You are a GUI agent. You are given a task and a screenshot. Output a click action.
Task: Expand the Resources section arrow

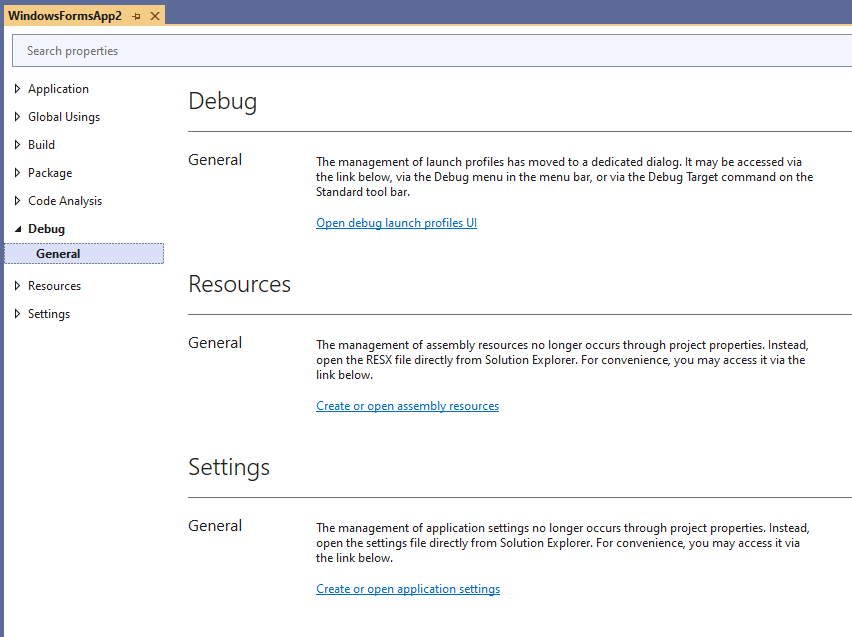[x=17, y=286]
